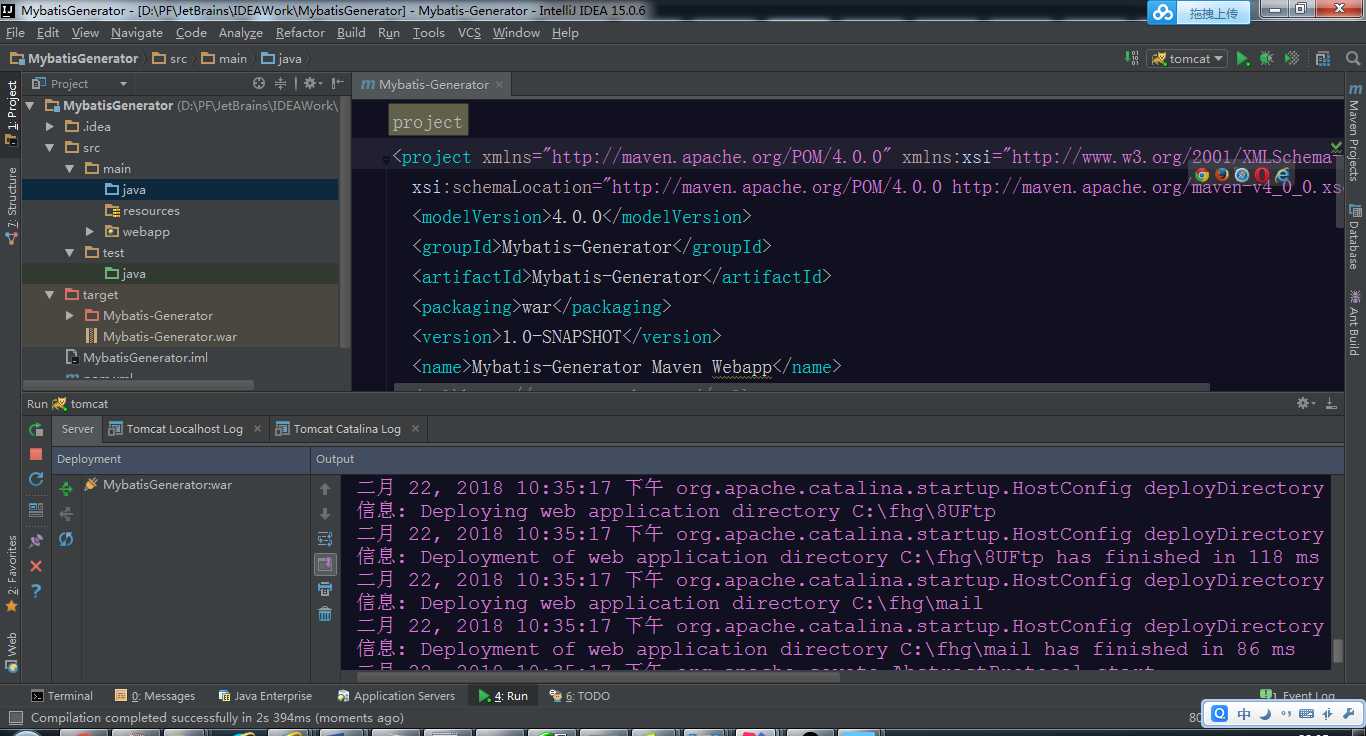Open the Application Servers tool window

click(x=396, y=696)
